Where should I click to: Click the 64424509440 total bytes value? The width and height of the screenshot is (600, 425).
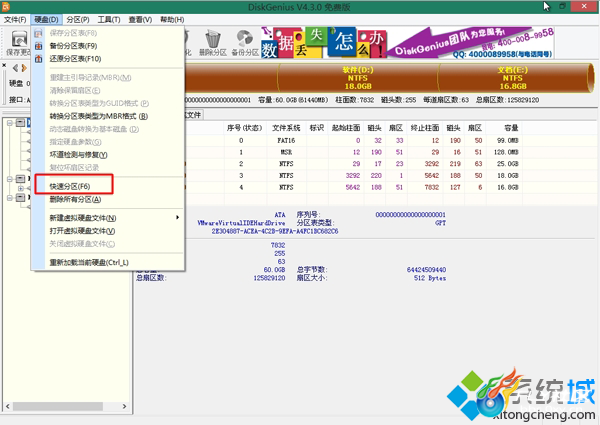point(426,270)
